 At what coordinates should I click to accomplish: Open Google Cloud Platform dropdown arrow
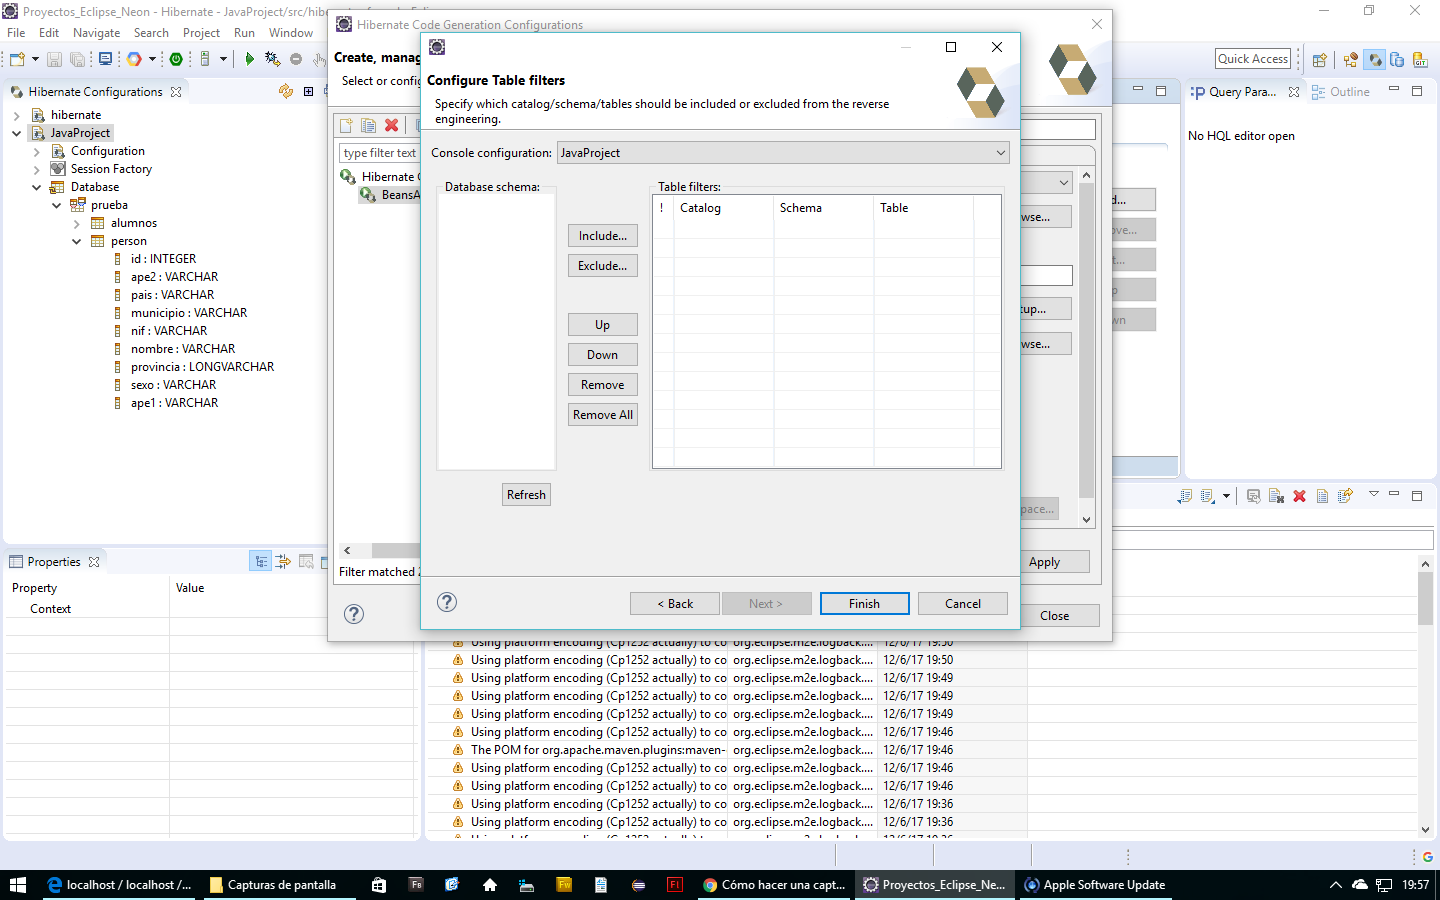(152, 59)
